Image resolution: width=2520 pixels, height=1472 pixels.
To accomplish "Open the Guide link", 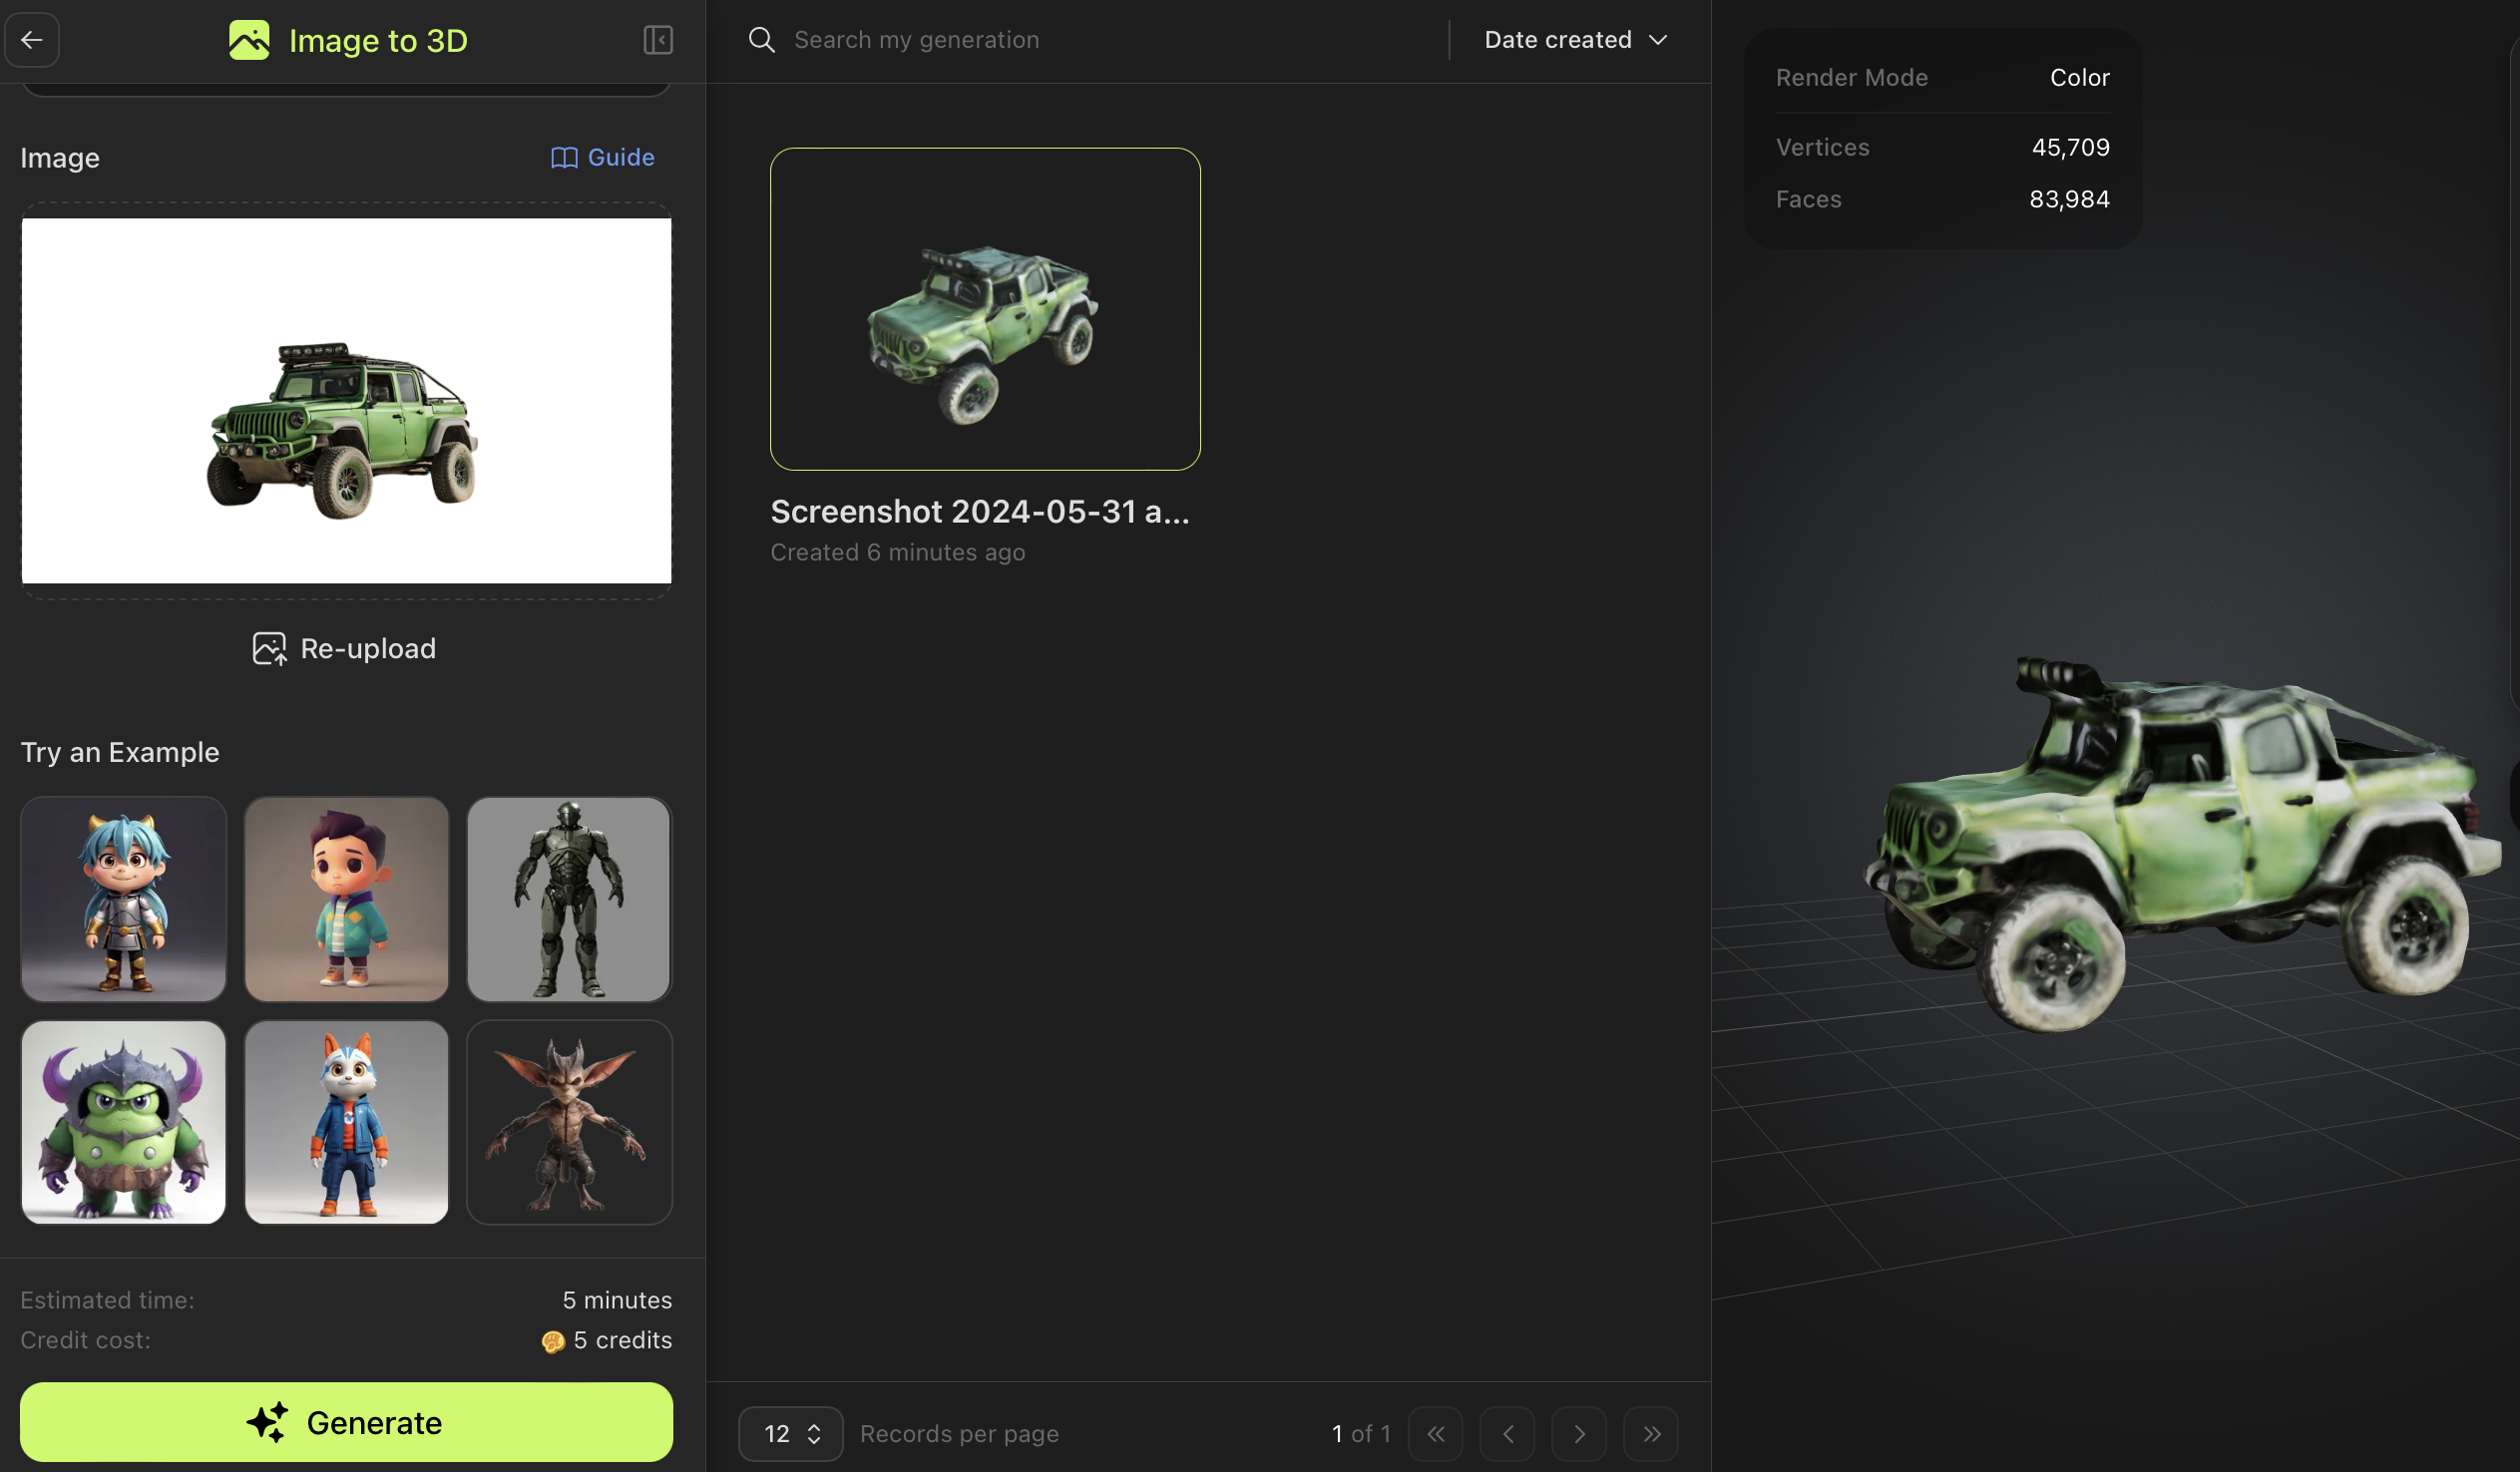I will [x=602, y=156].
